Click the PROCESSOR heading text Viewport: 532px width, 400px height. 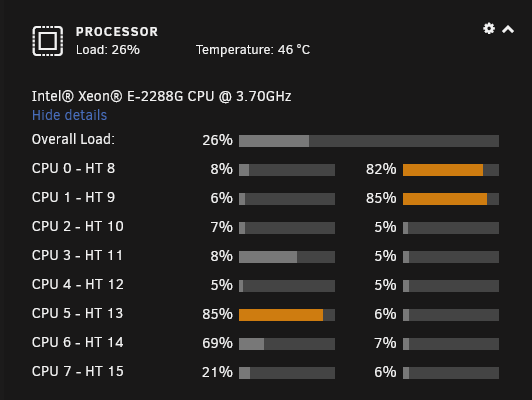117,32
